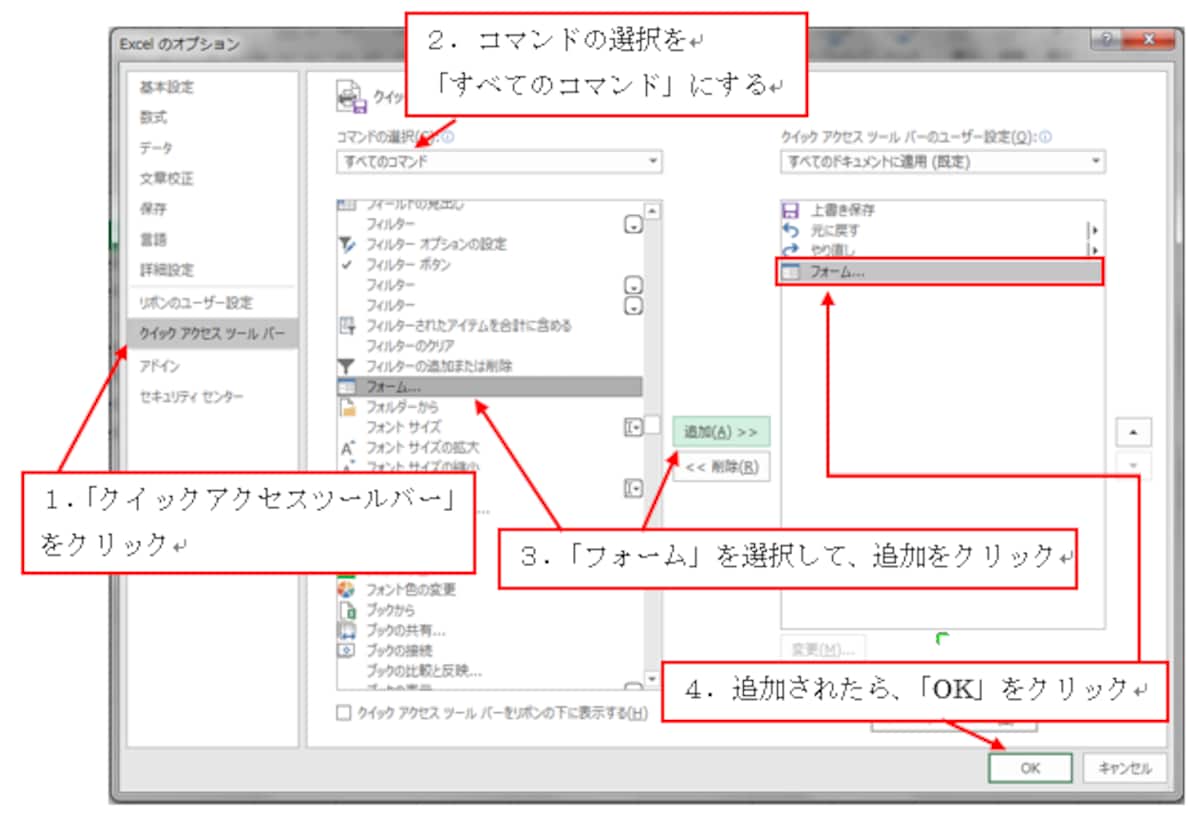Click info icon next to クイック アクセス ツール バーのユーザー設定

[1046, 138]
